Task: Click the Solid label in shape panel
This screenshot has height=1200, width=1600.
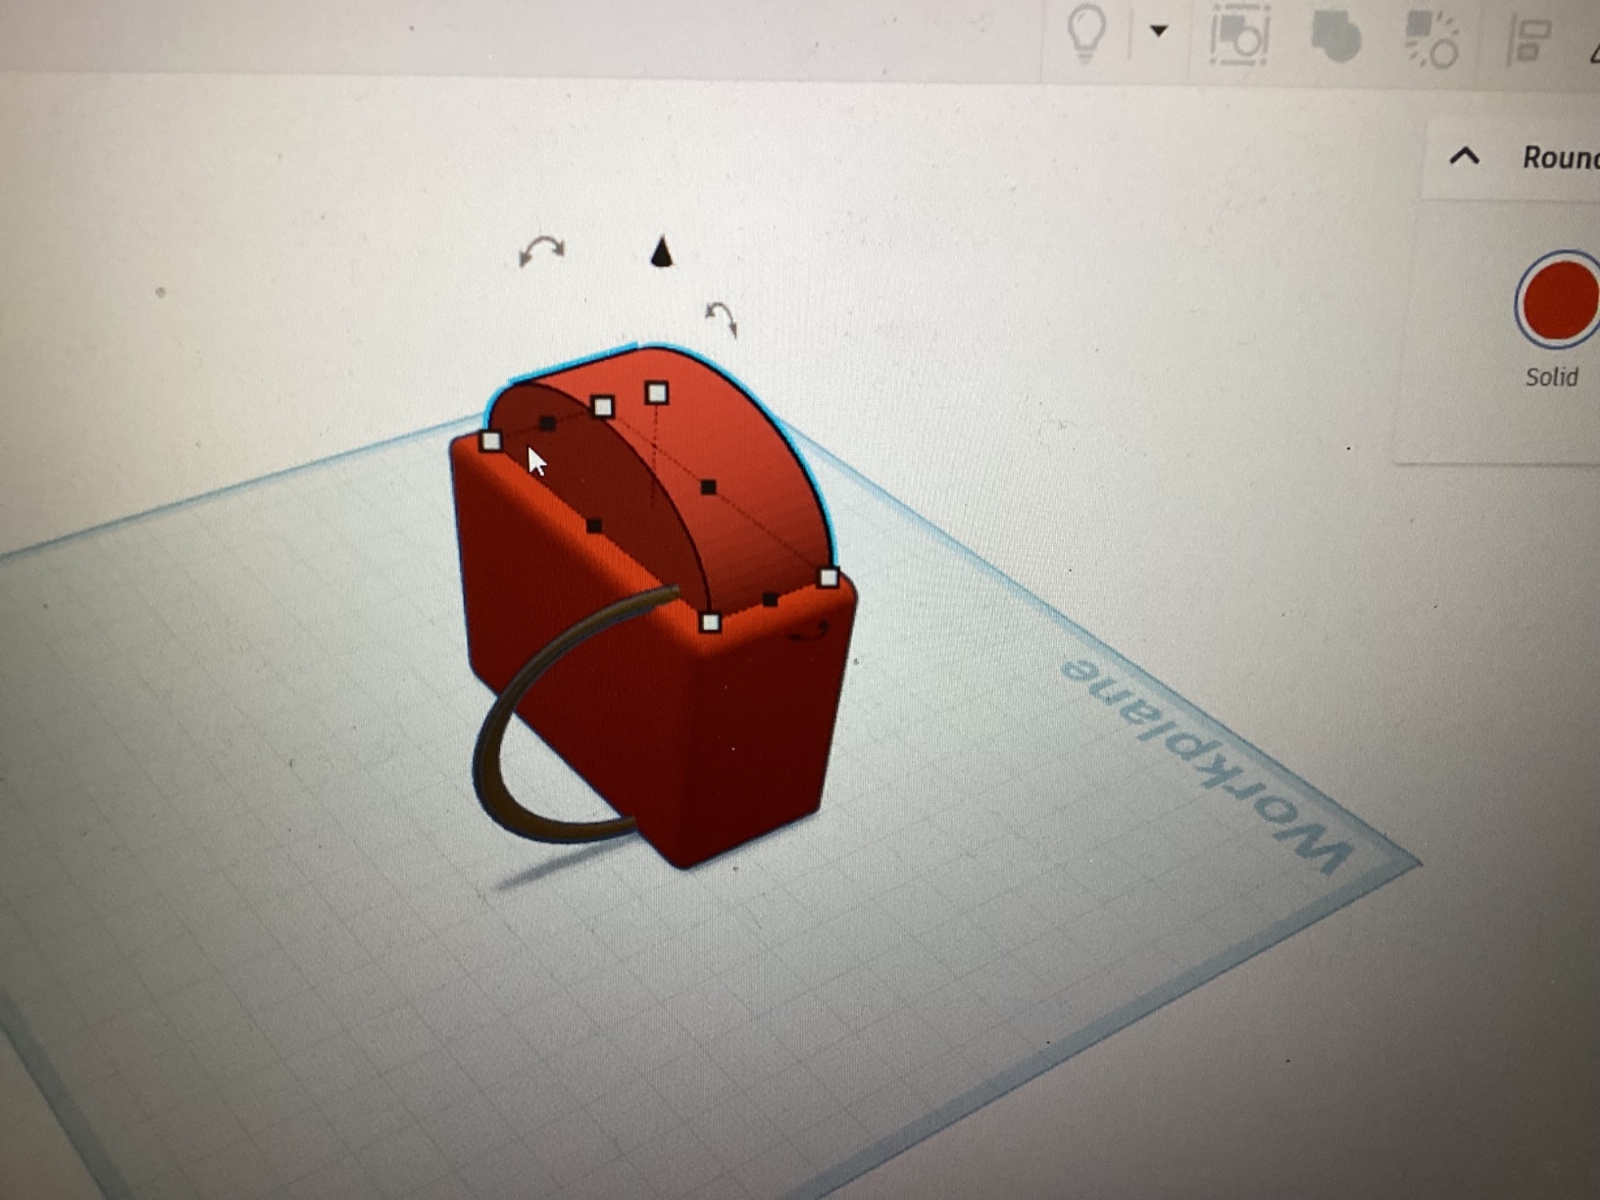Action: 1551,377
